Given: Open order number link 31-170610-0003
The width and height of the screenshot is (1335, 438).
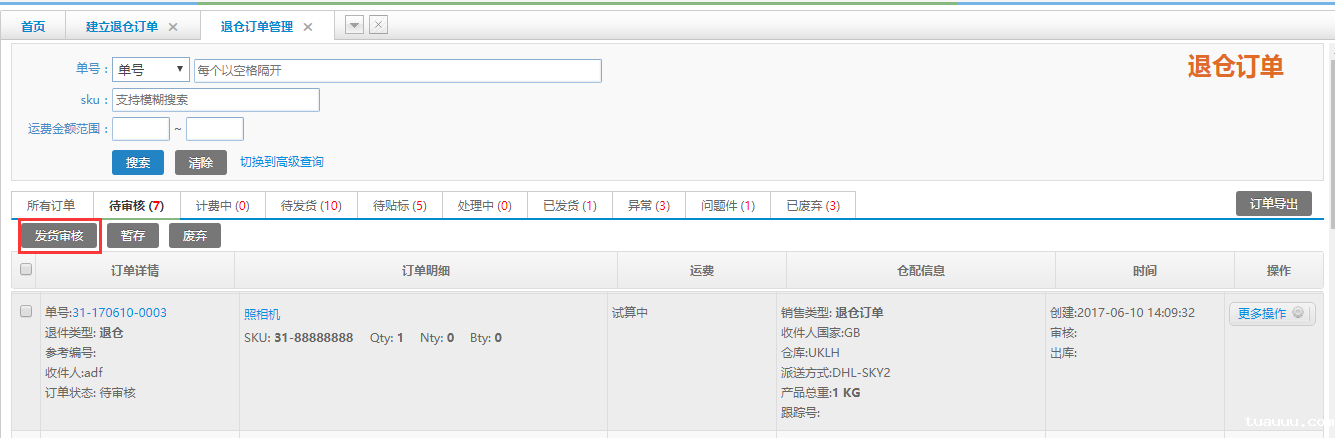Looking at the screenshot, I should pyautogui.click(x=119, y=313).
